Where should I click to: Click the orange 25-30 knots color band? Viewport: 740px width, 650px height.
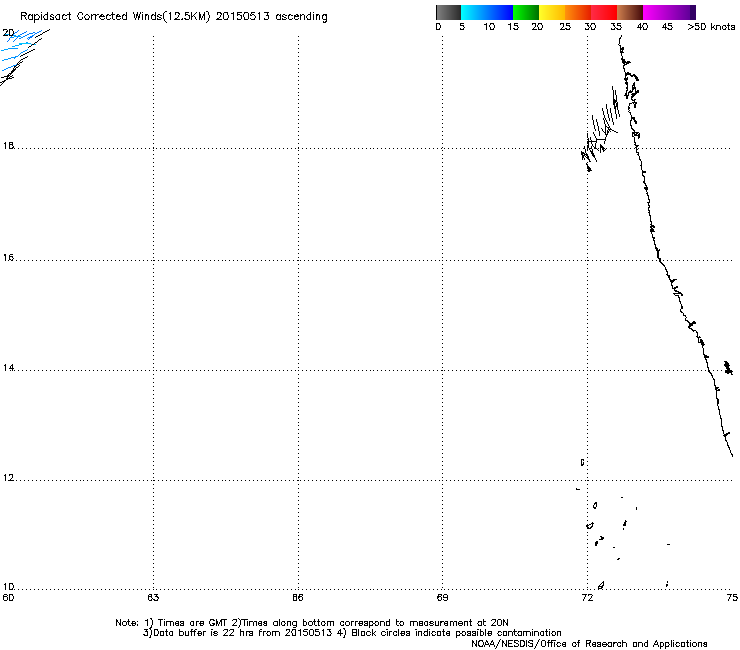pos(578,12)
